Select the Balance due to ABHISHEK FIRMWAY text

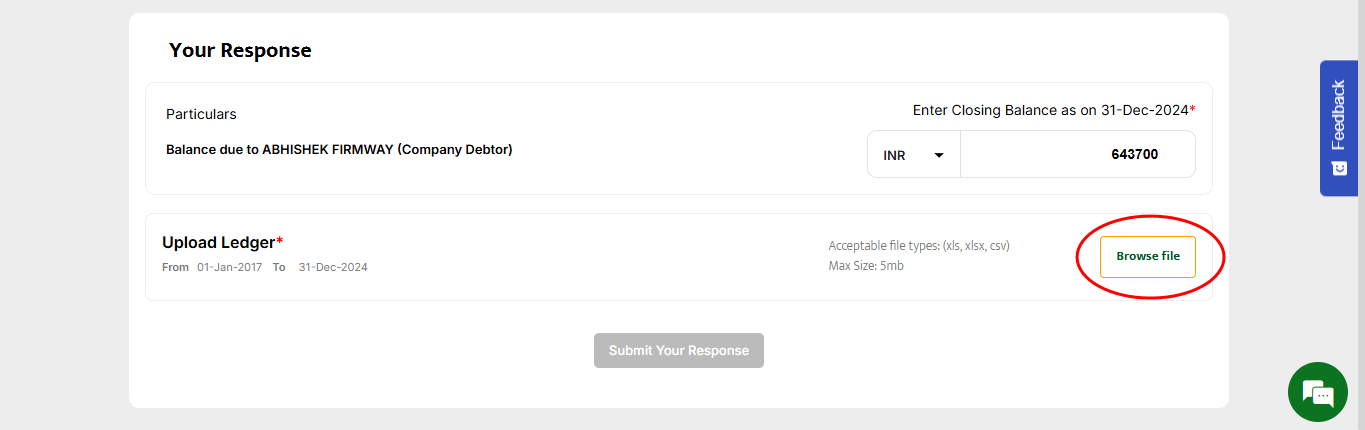(x=339, y=150)
